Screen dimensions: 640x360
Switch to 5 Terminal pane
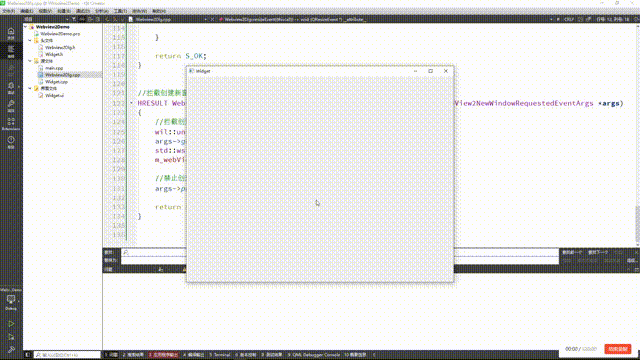point(220,355)
